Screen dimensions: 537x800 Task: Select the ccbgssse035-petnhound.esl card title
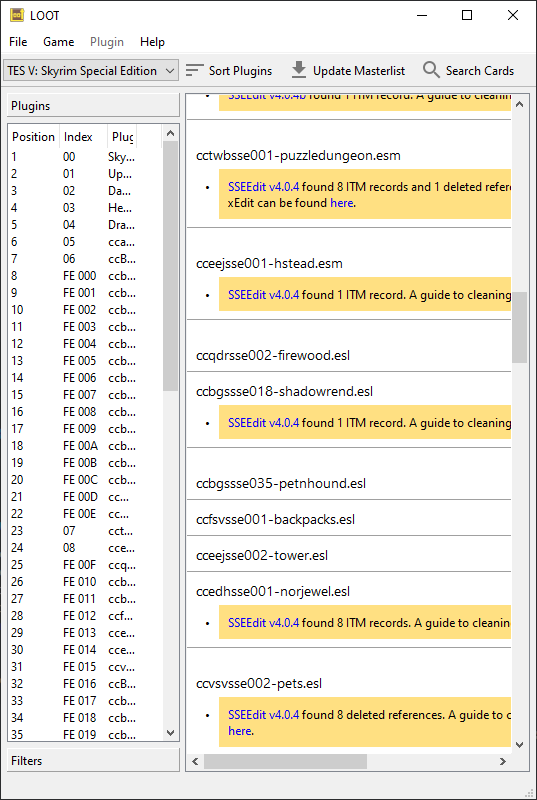pyautogui.click(x=281, y=483)
